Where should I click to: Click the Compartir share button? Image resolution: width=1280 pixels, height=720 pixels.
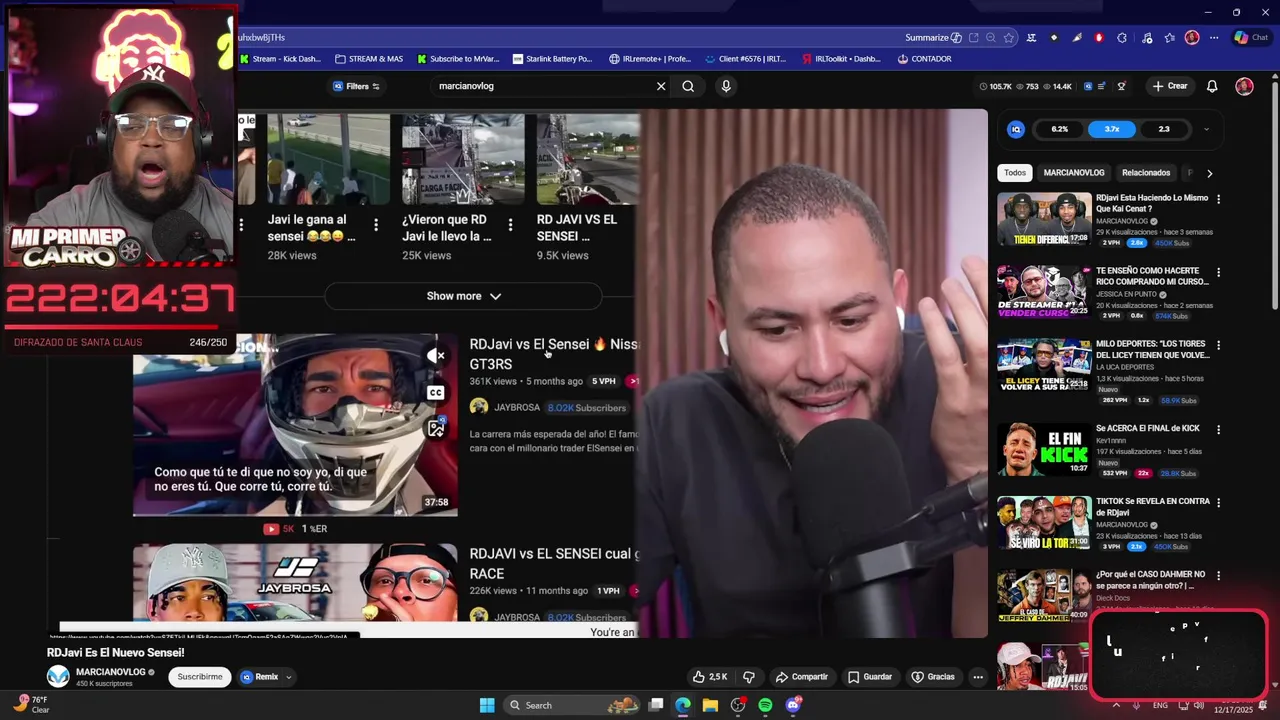(x=802, y=677)
